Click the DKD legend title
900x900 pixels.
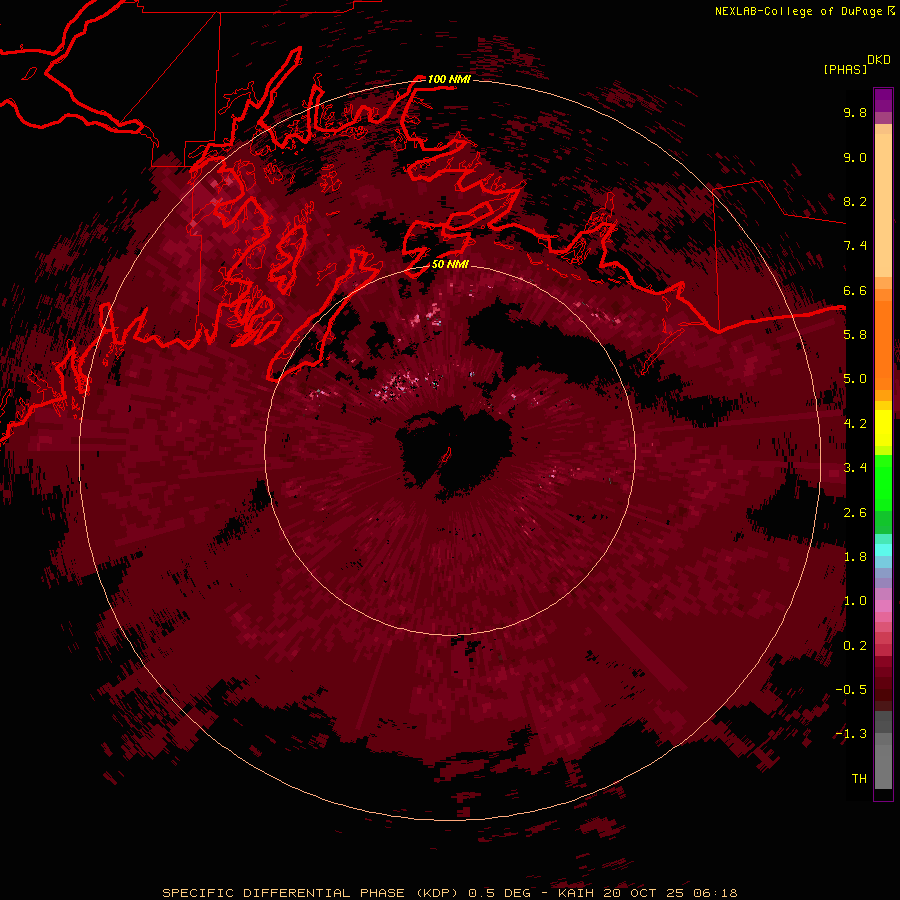[878, 60]
